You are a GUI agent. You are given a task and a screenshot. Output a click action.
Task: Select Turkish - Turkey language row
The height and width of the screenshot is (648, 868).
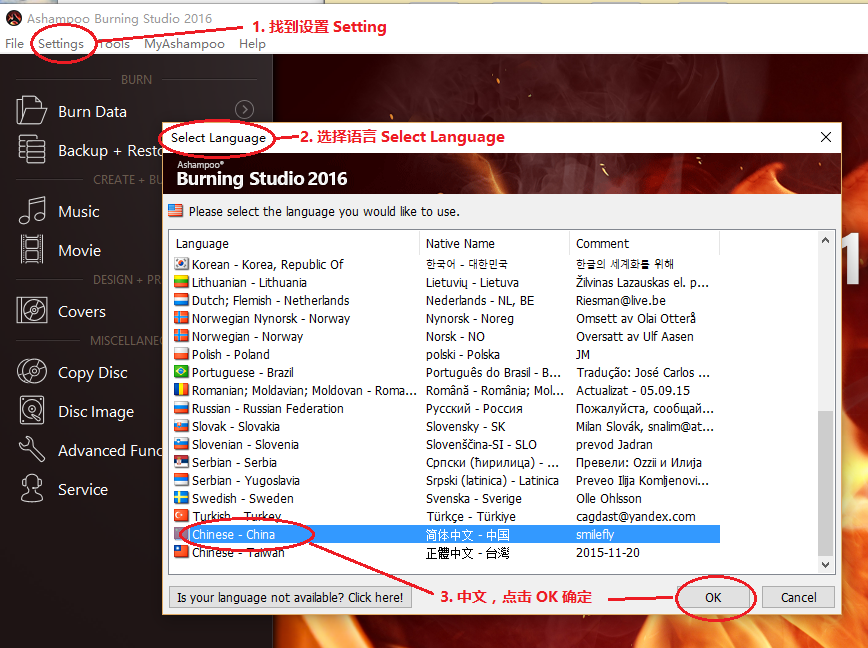coord(445,516)
